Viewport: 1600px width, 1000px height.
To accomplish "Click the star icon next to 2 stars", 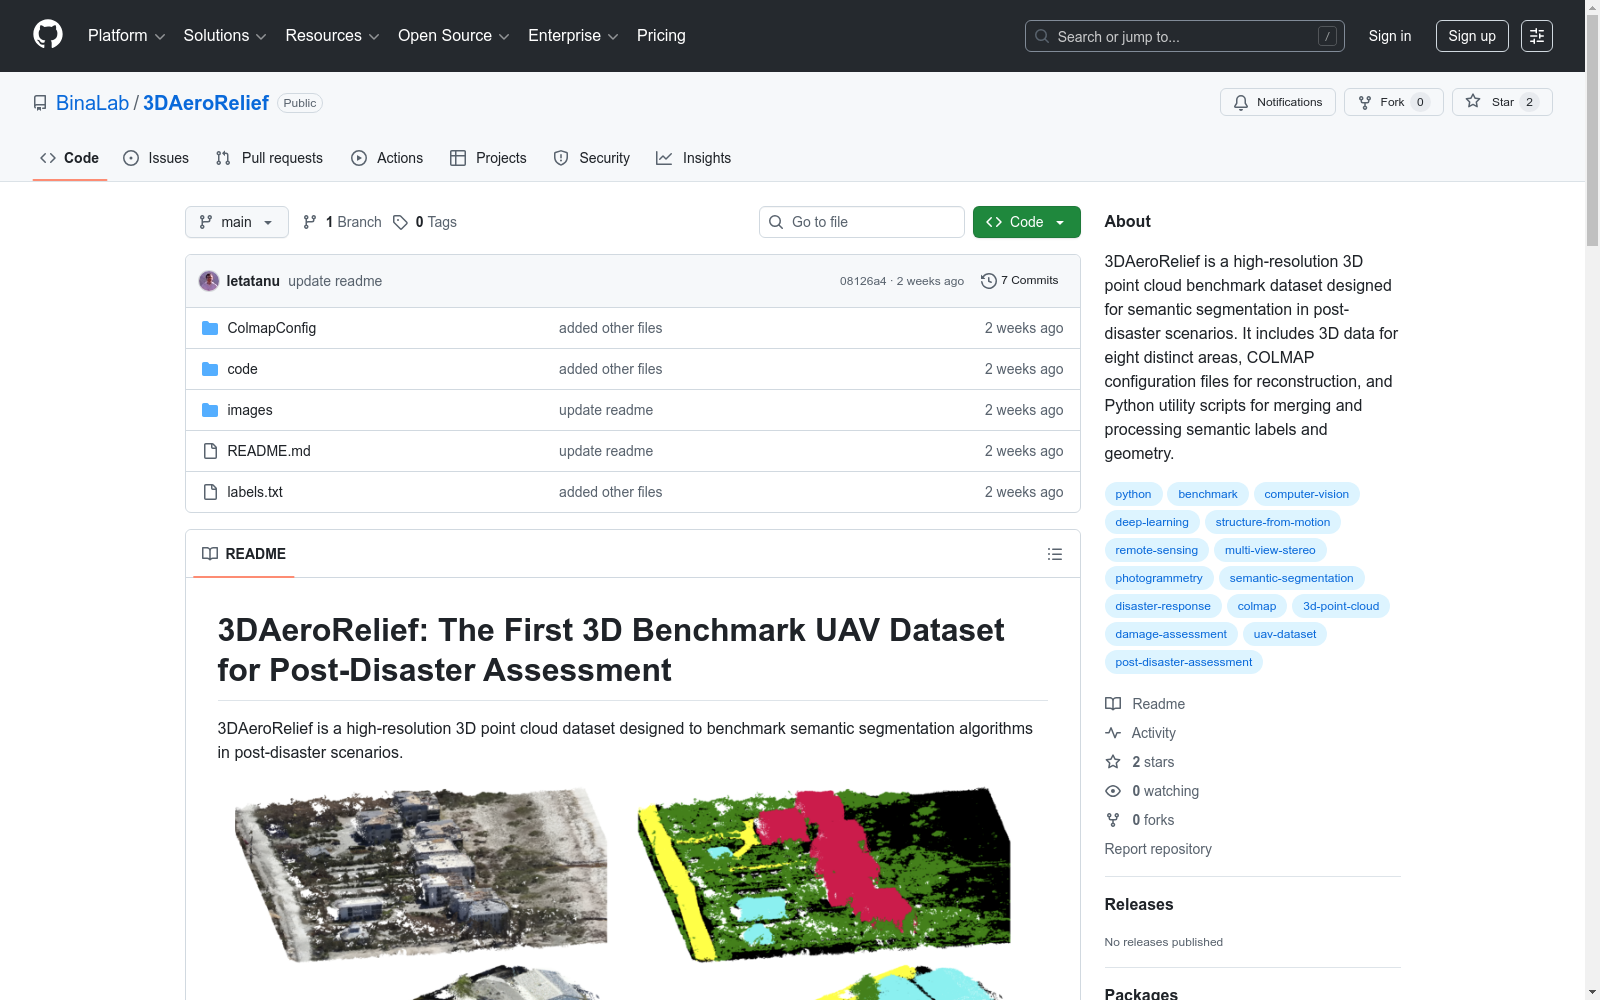I will [1113, 762].
